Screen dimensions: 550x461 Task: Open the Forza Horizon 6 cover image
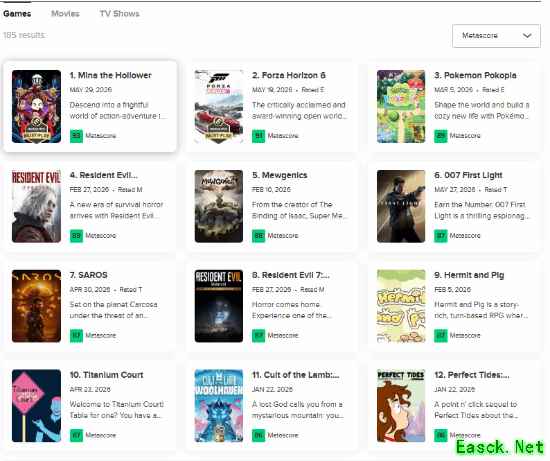pos(219,106)
